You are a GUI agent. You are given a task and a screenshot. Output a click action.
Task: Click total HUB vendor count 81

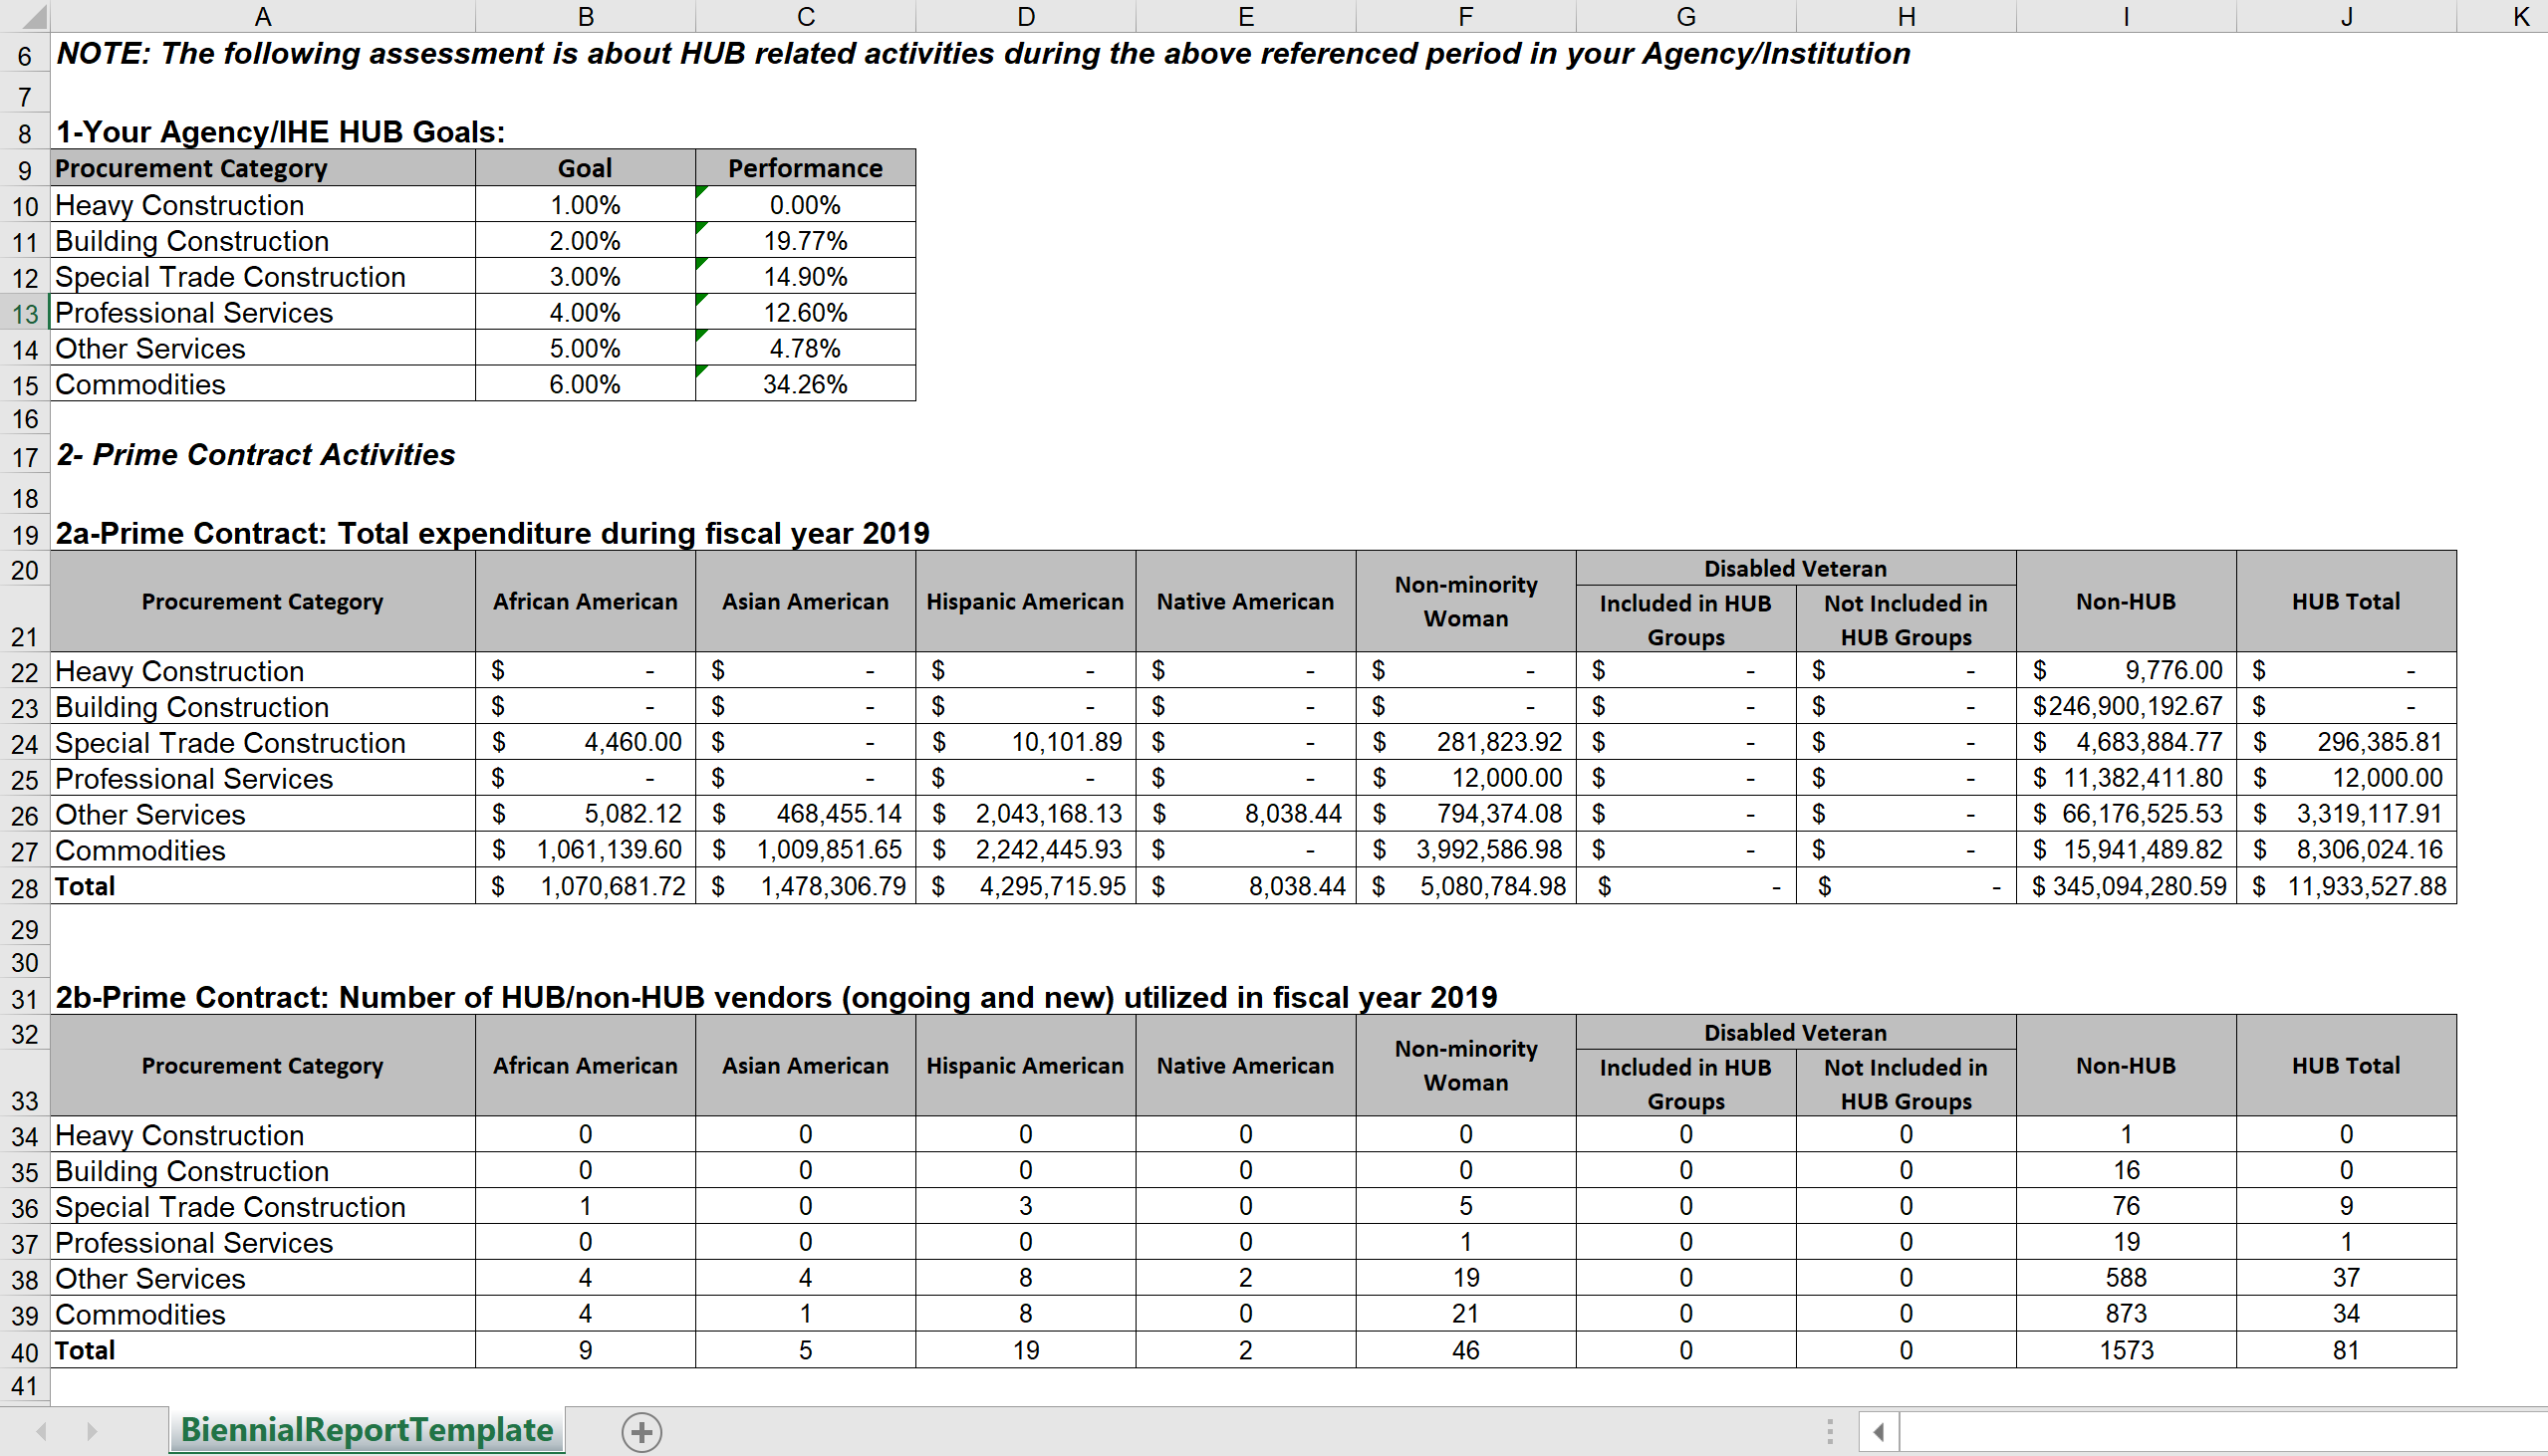click(x=2346, y=1351)
